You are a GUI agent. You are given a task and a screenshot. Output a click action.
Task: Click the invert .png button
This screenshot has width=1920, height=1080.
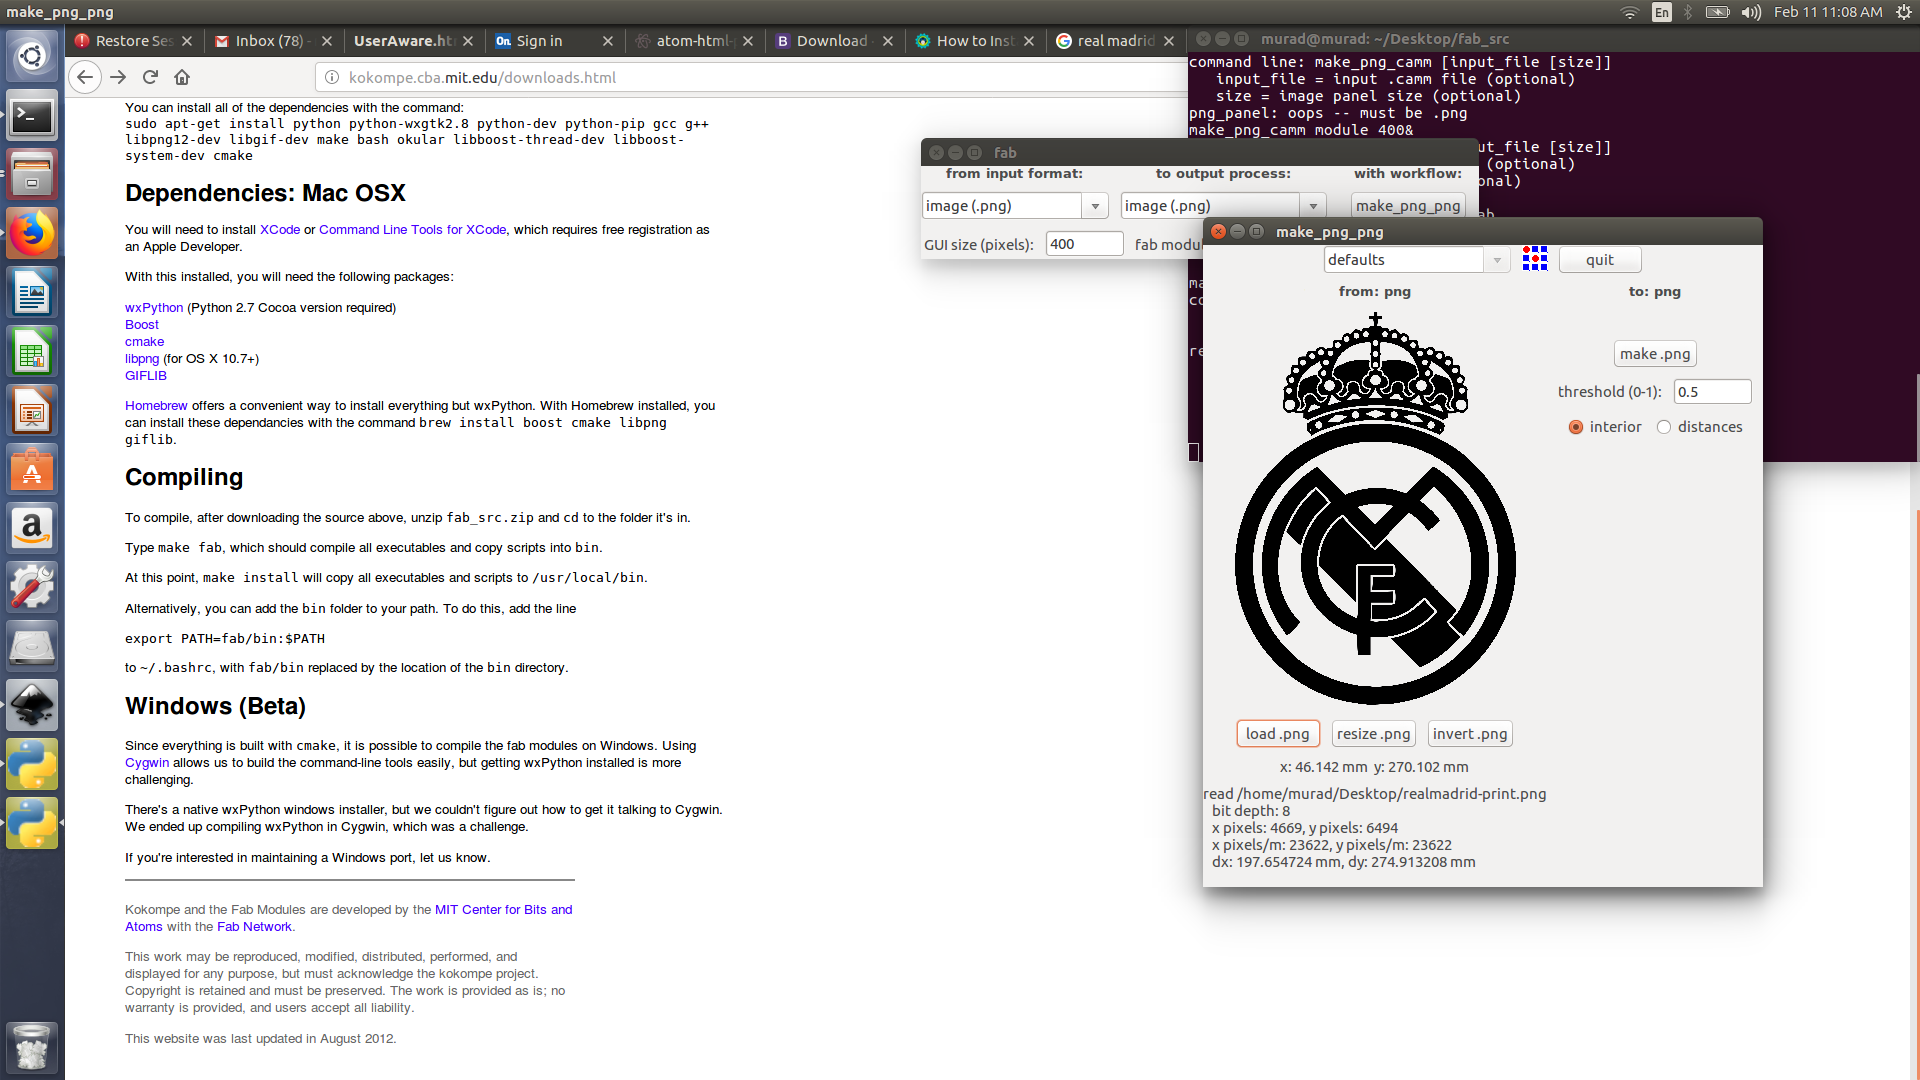click(x=1470, y=734)
